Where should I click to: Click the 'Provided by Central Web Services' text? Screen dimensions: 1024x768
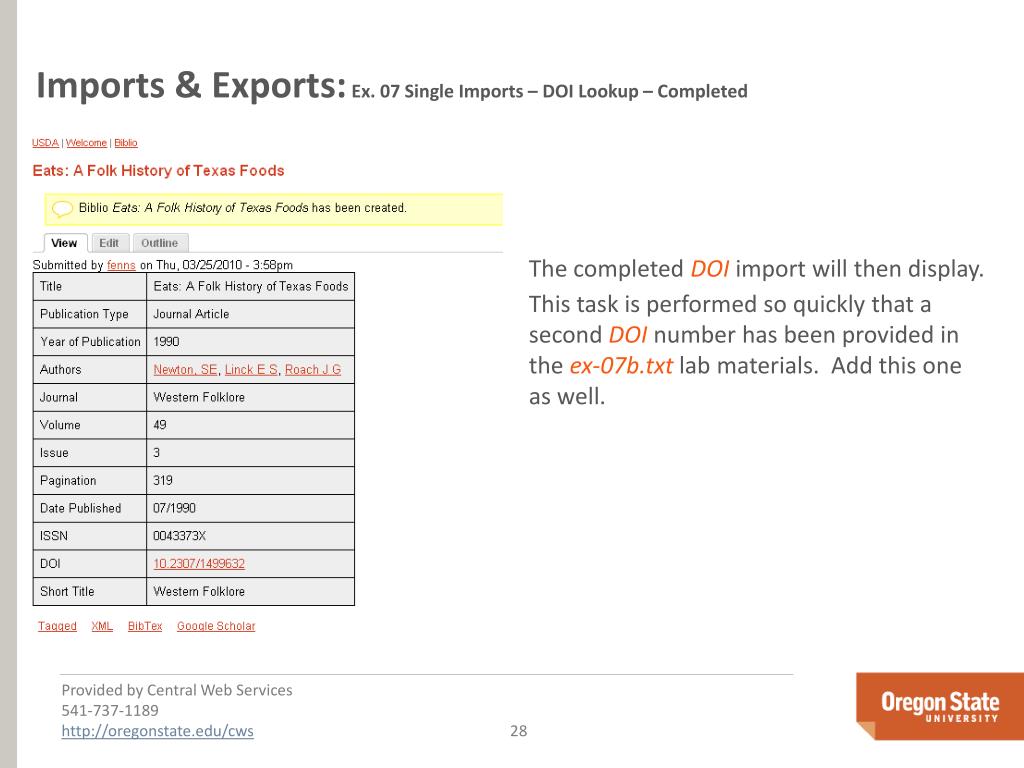[177, 690]
